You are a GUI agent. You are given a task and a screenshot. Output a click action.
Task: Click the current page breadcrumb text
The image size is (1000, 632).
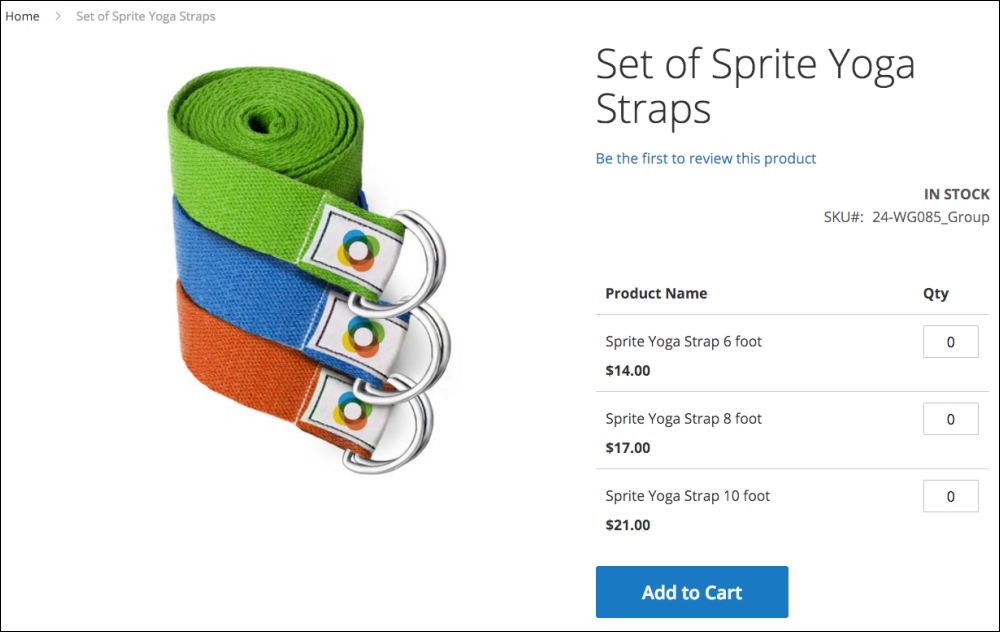pyautogui.click(x=145, y=16)
